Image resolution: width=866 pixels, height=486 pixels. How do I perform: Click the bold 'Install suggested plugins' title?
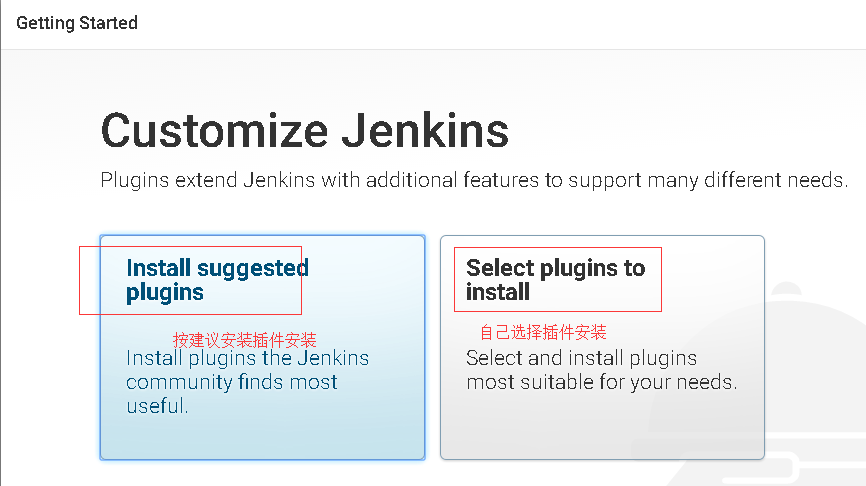[x=217, y=280]
